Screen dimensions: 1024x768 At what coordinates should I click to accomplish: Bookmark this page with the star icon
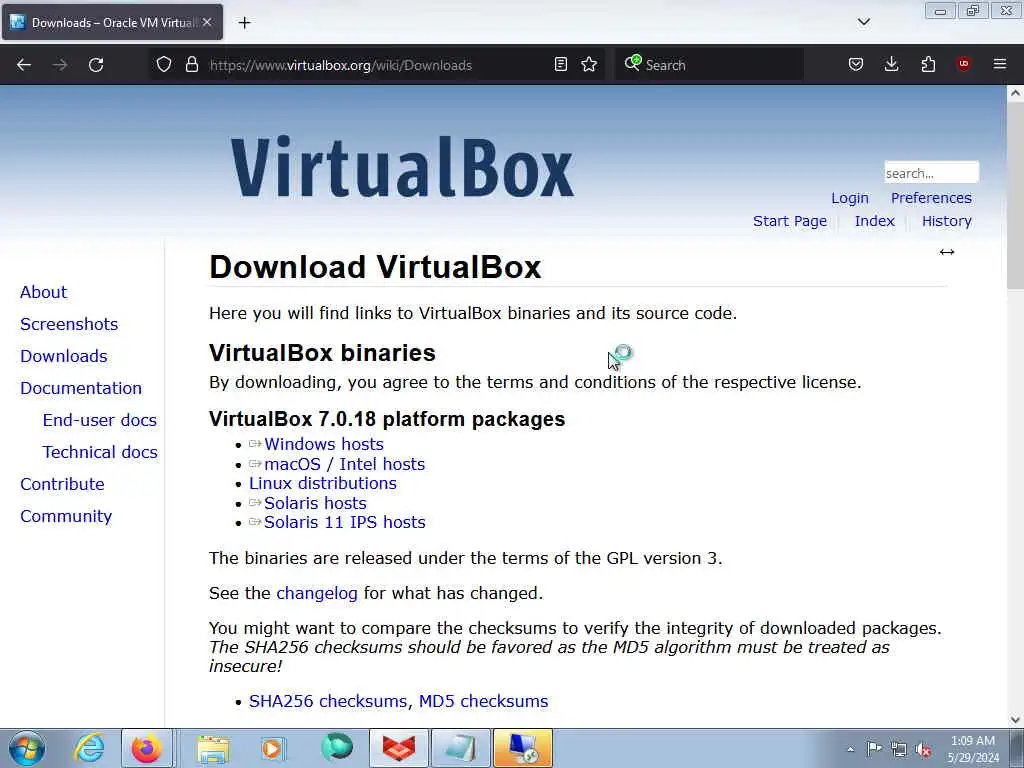point(589,64)
